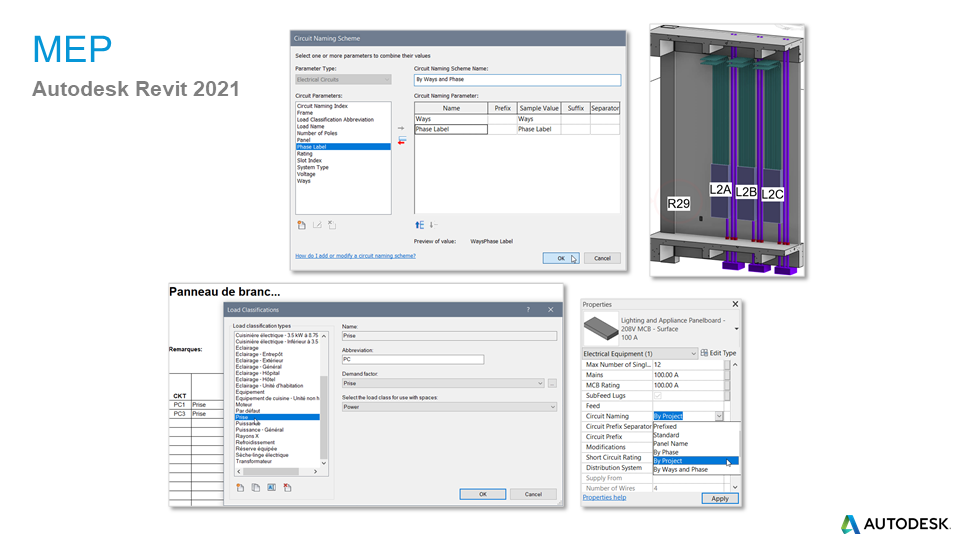Click the Abbreviation input field

point(412,359)
